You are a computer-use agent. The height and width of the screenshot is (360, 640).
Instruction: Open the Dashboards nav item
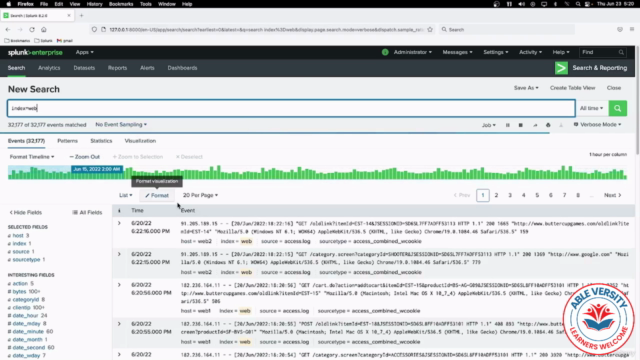182,68
